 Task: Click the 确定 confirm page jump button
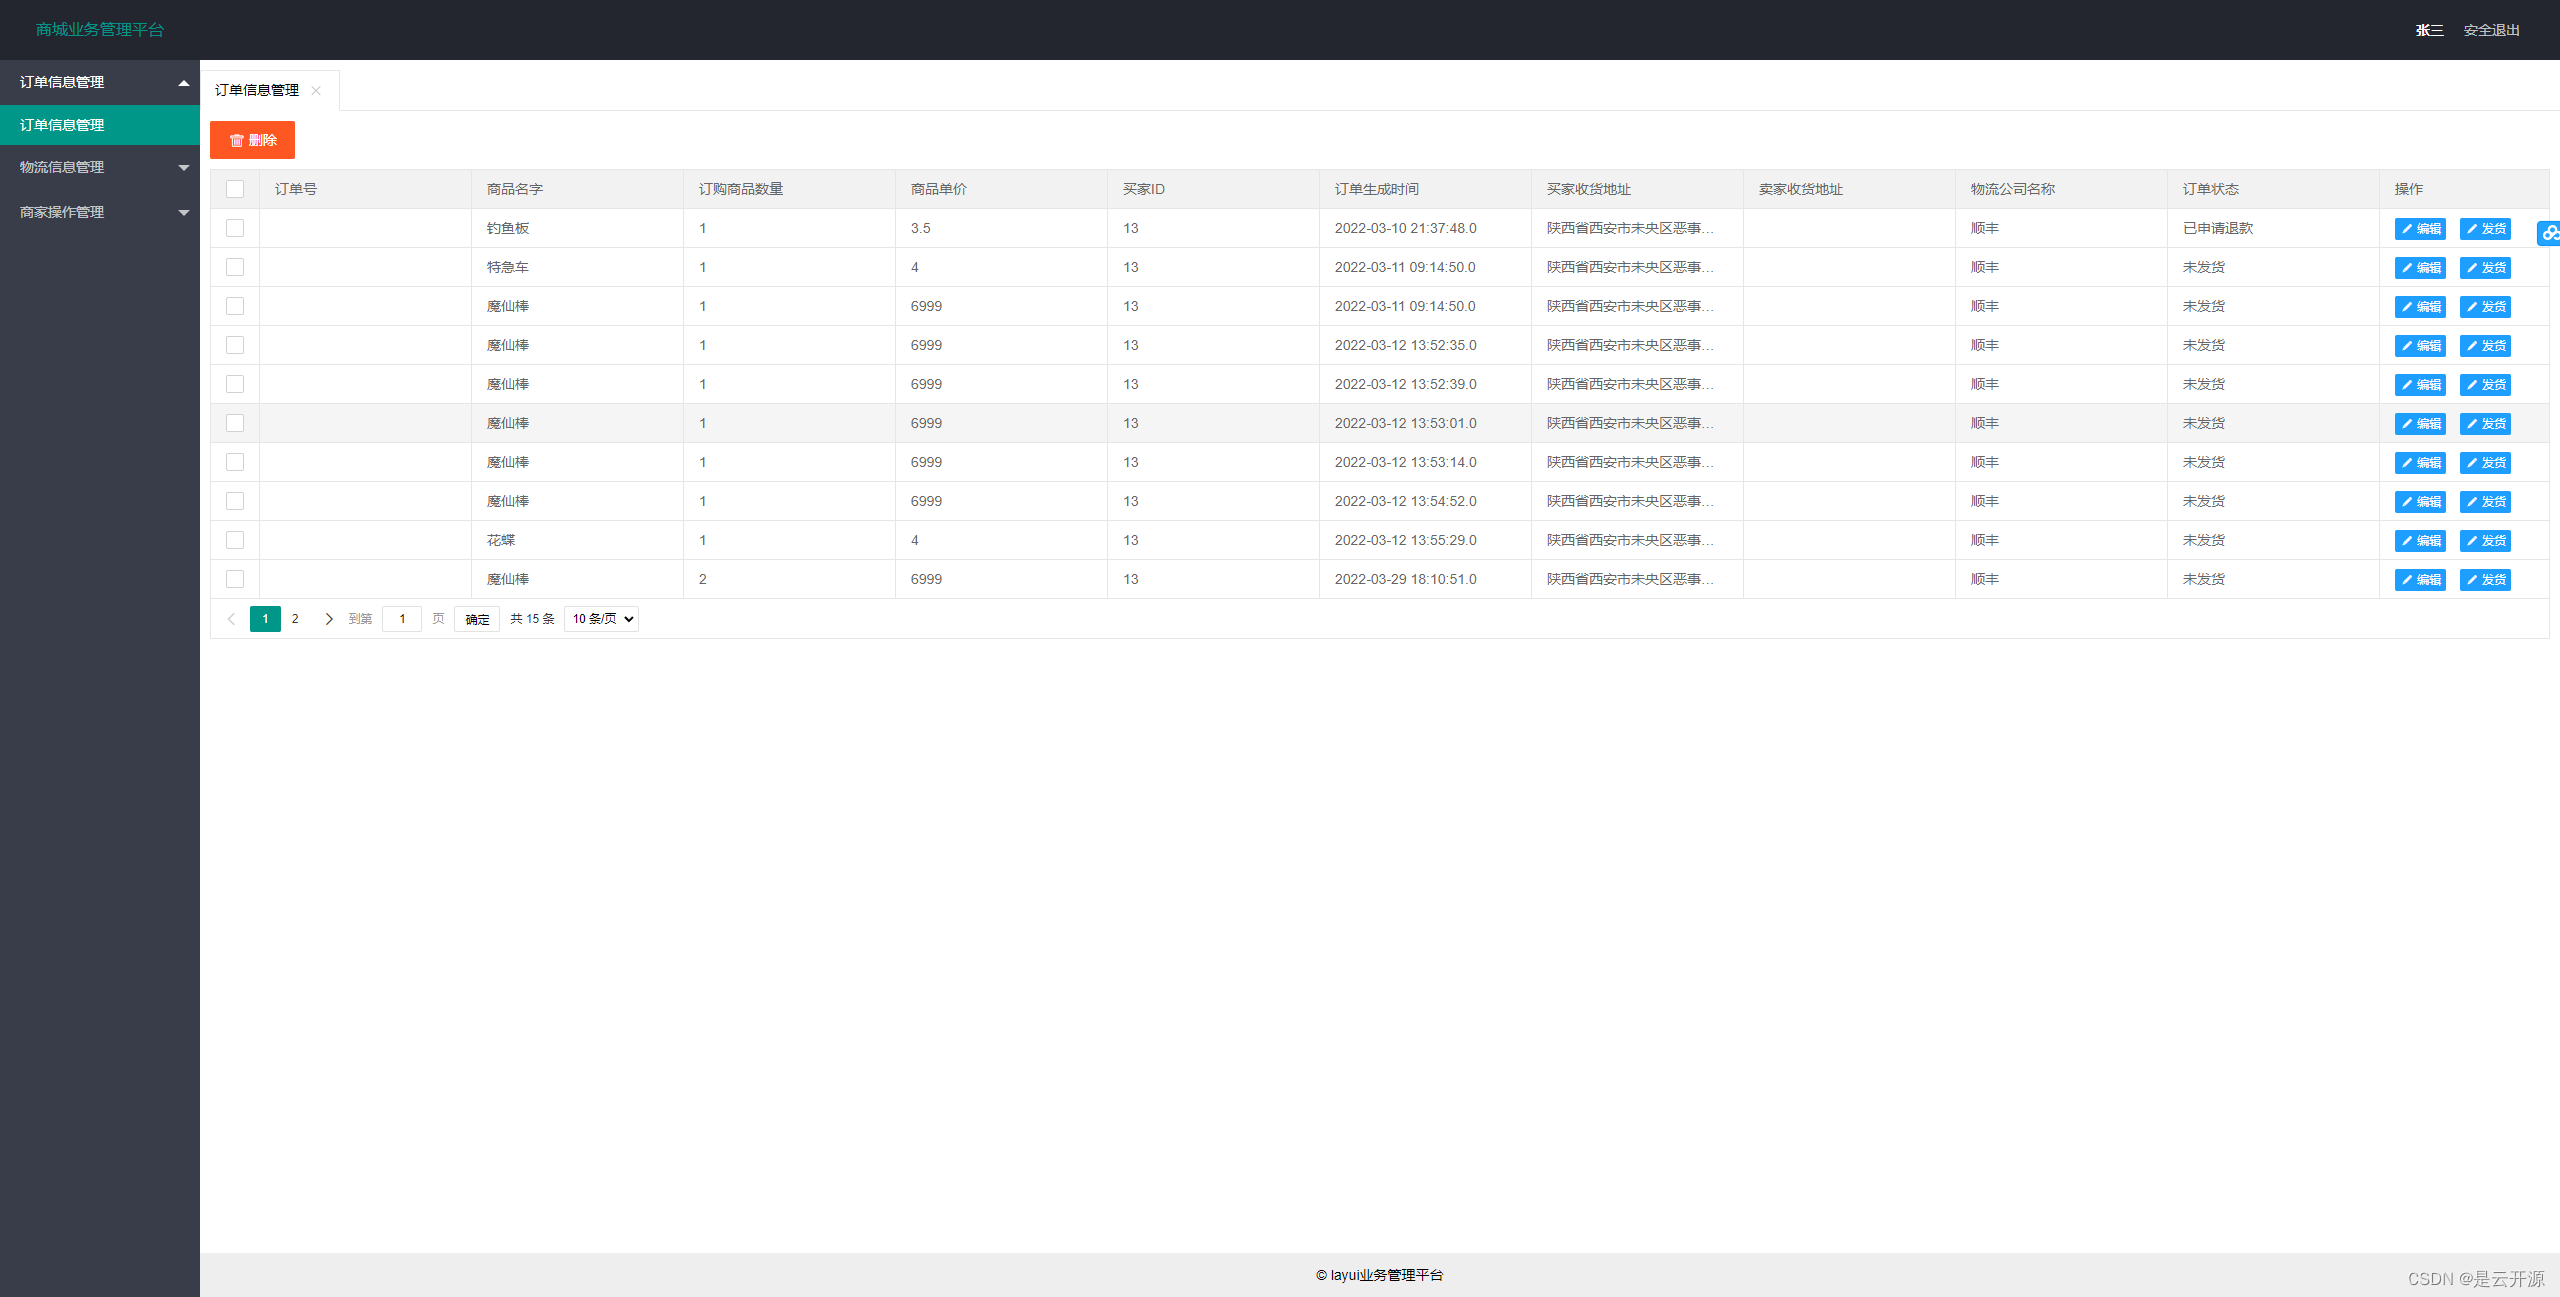[477, 619]
